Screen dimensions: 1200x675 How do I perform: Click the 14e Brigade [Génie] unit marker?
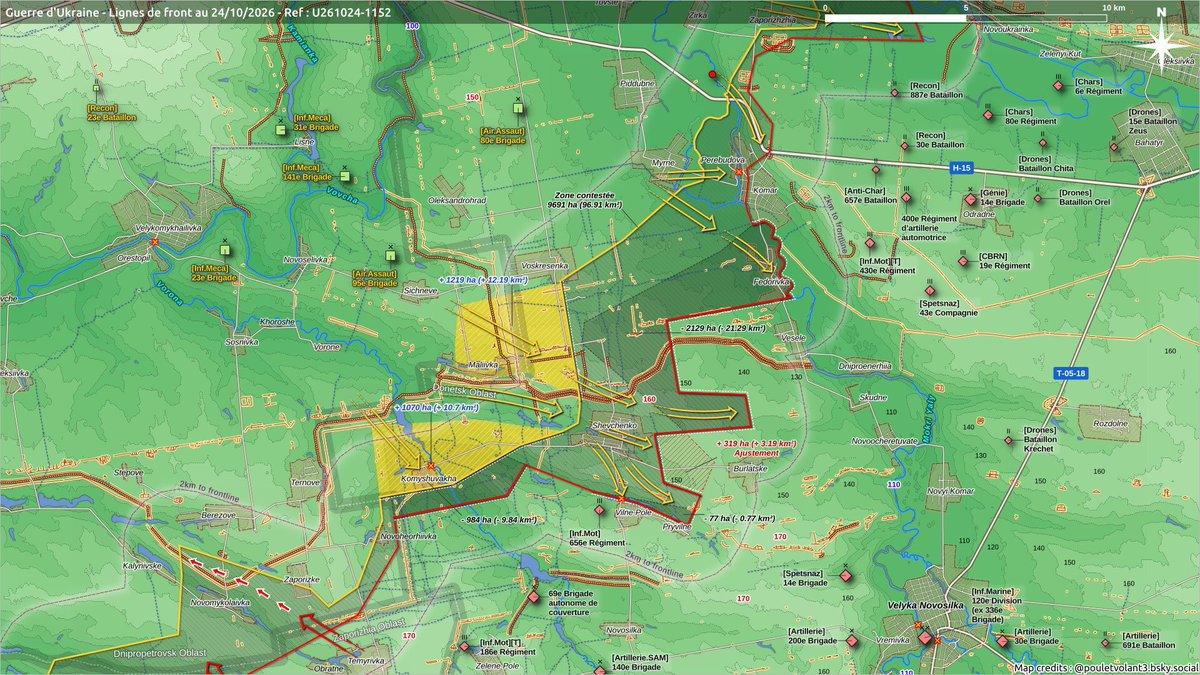point(970,199)
